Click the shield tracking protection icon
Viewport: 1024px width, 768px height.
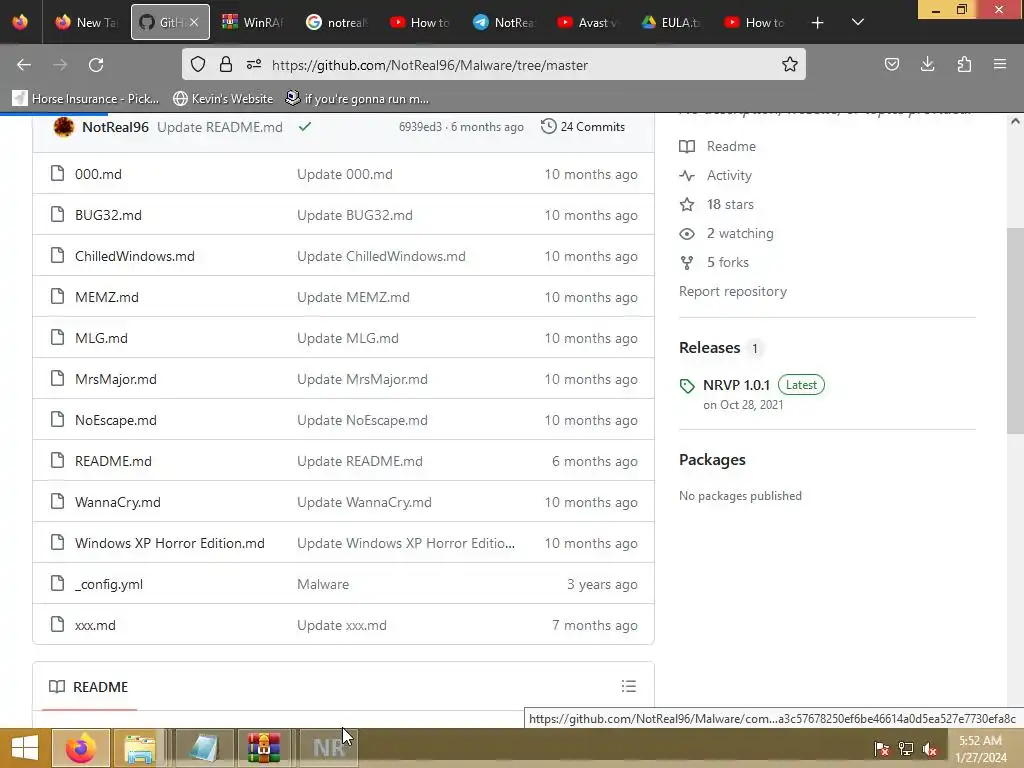tap(198, 64)
